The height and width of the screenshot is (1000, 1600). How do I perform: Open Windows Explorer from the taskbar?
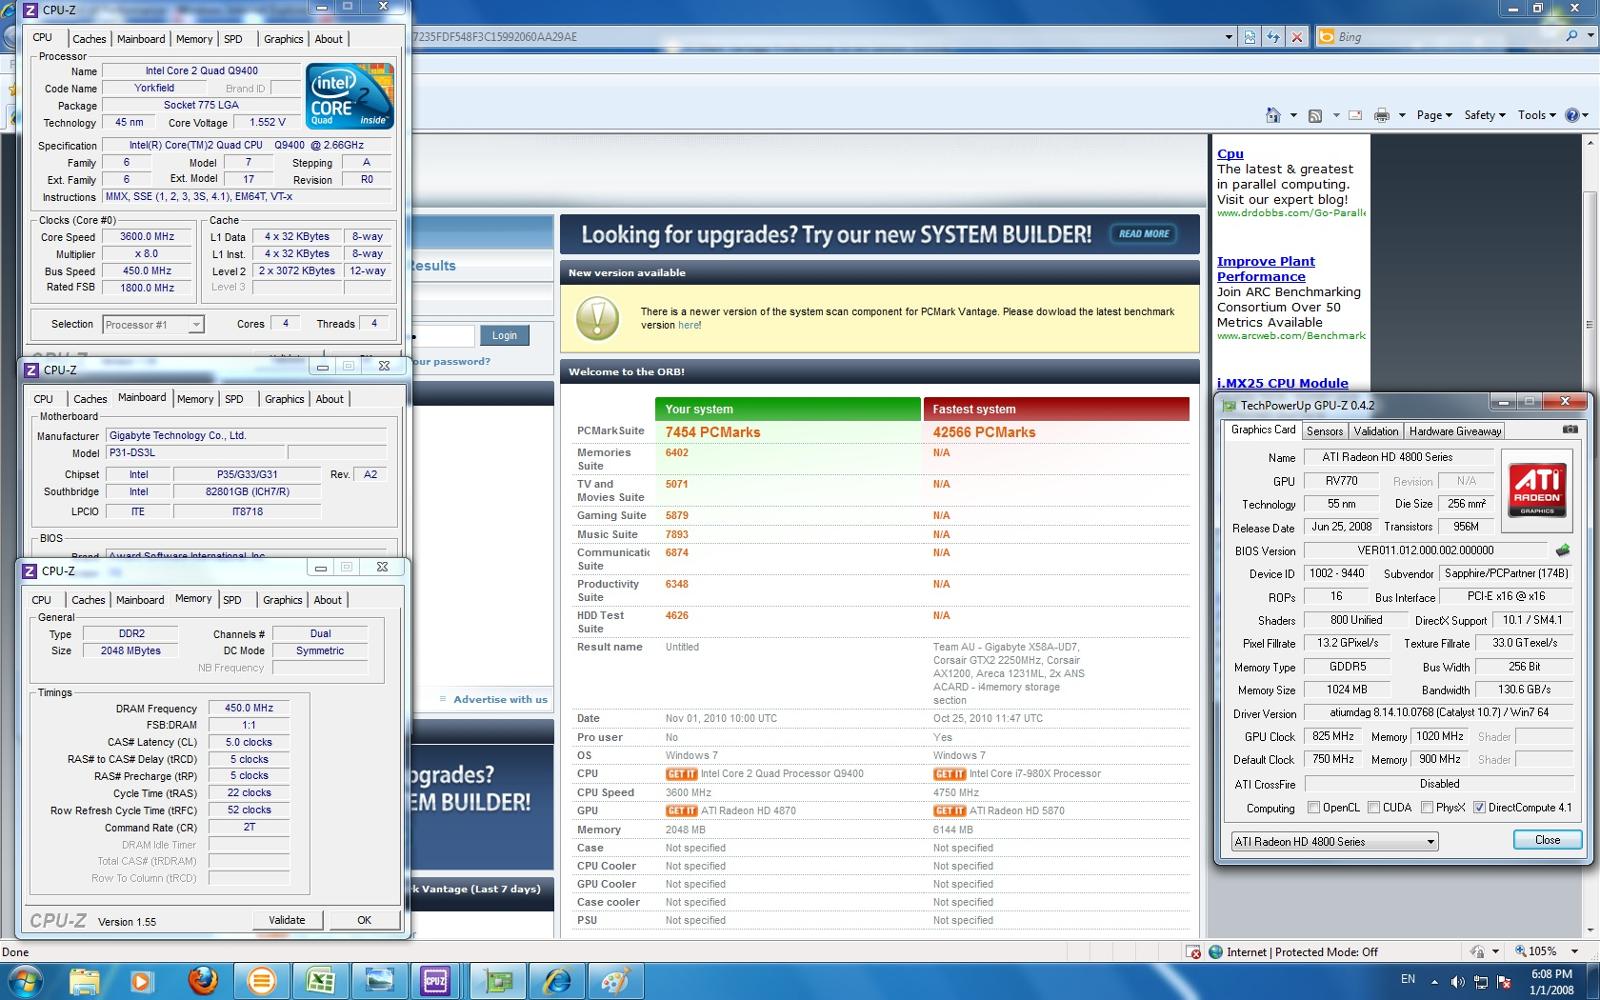coord(84,982)
